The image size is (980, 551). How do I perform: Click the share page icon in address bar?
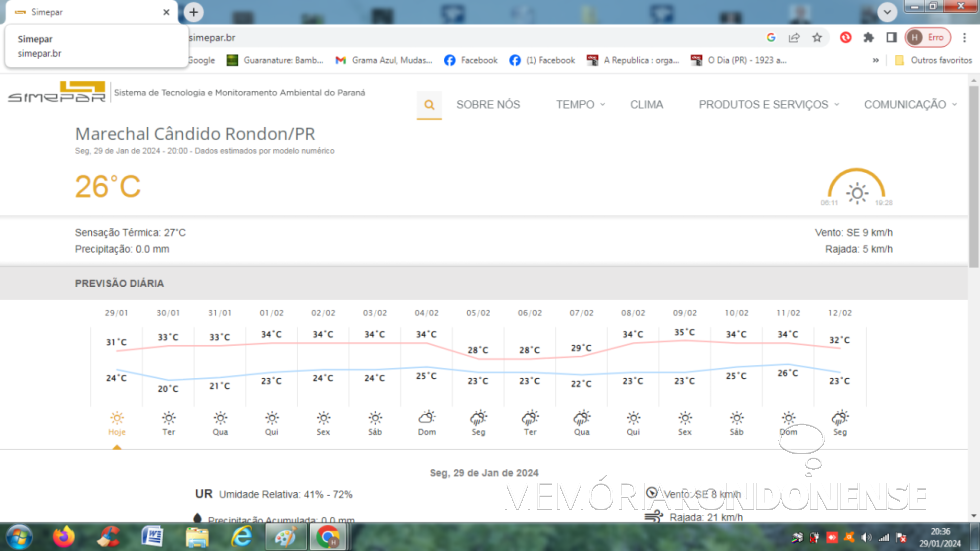pos(794,38)
